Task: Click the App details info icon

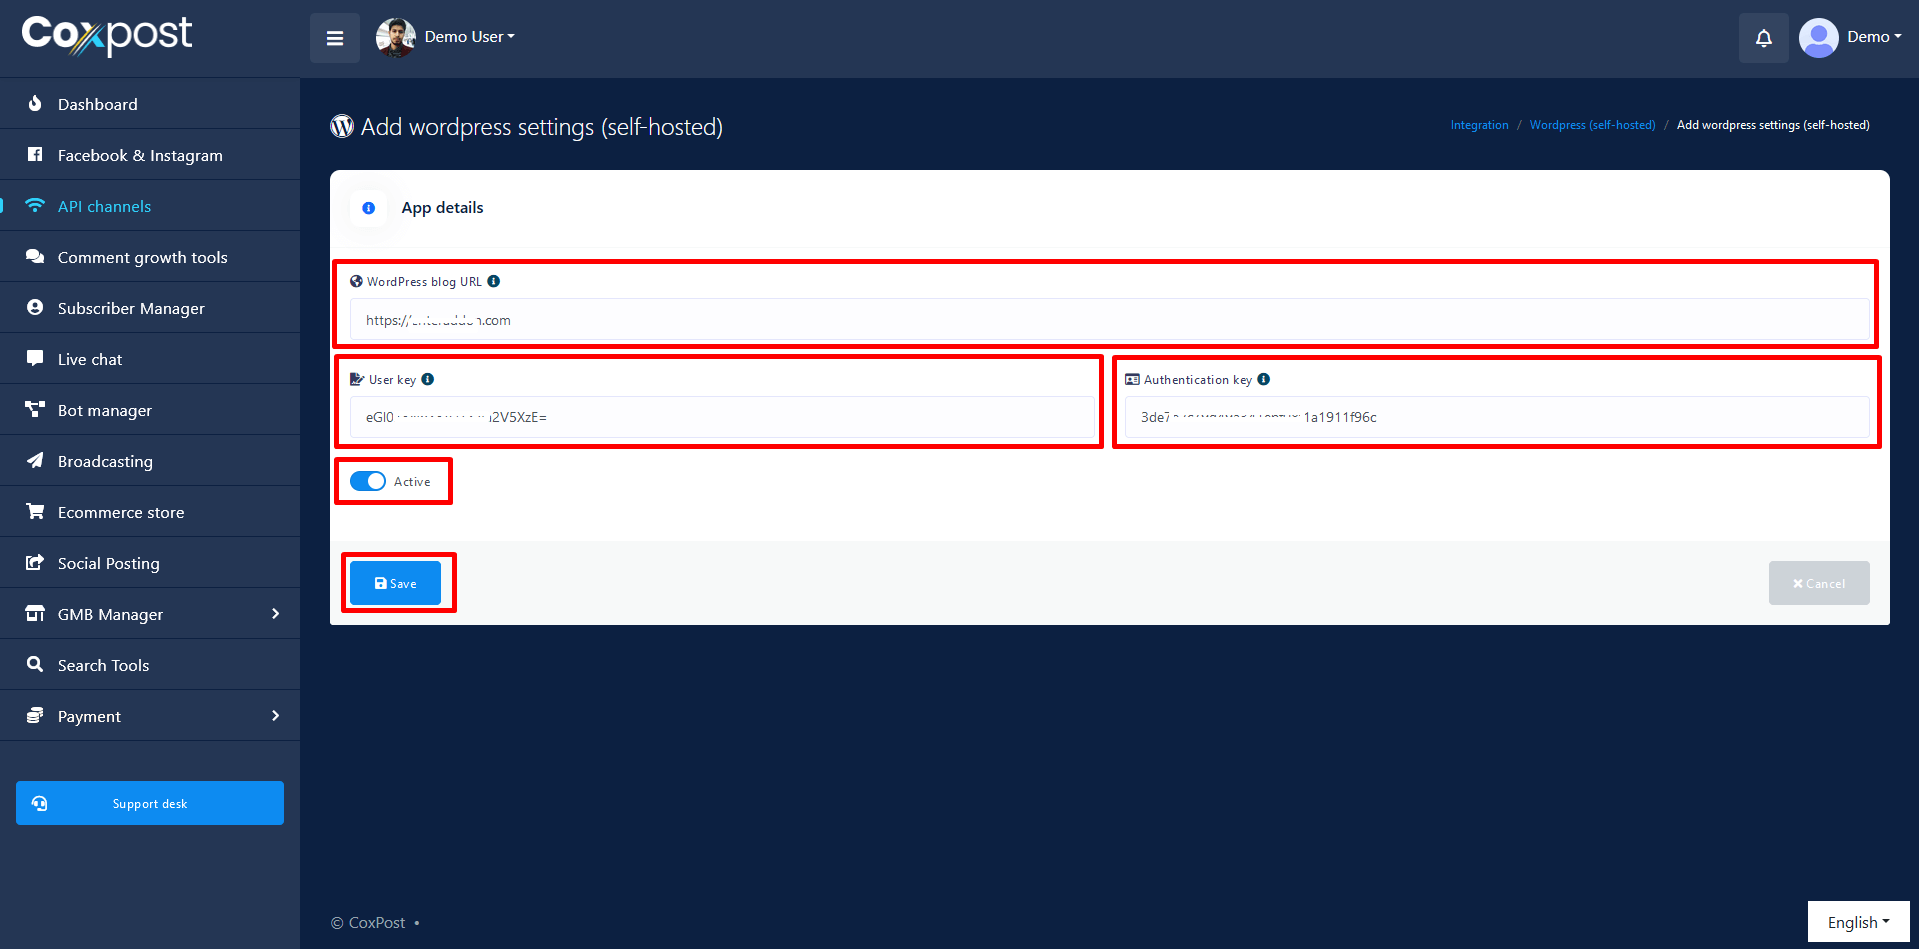Action: tap(369, 208)
